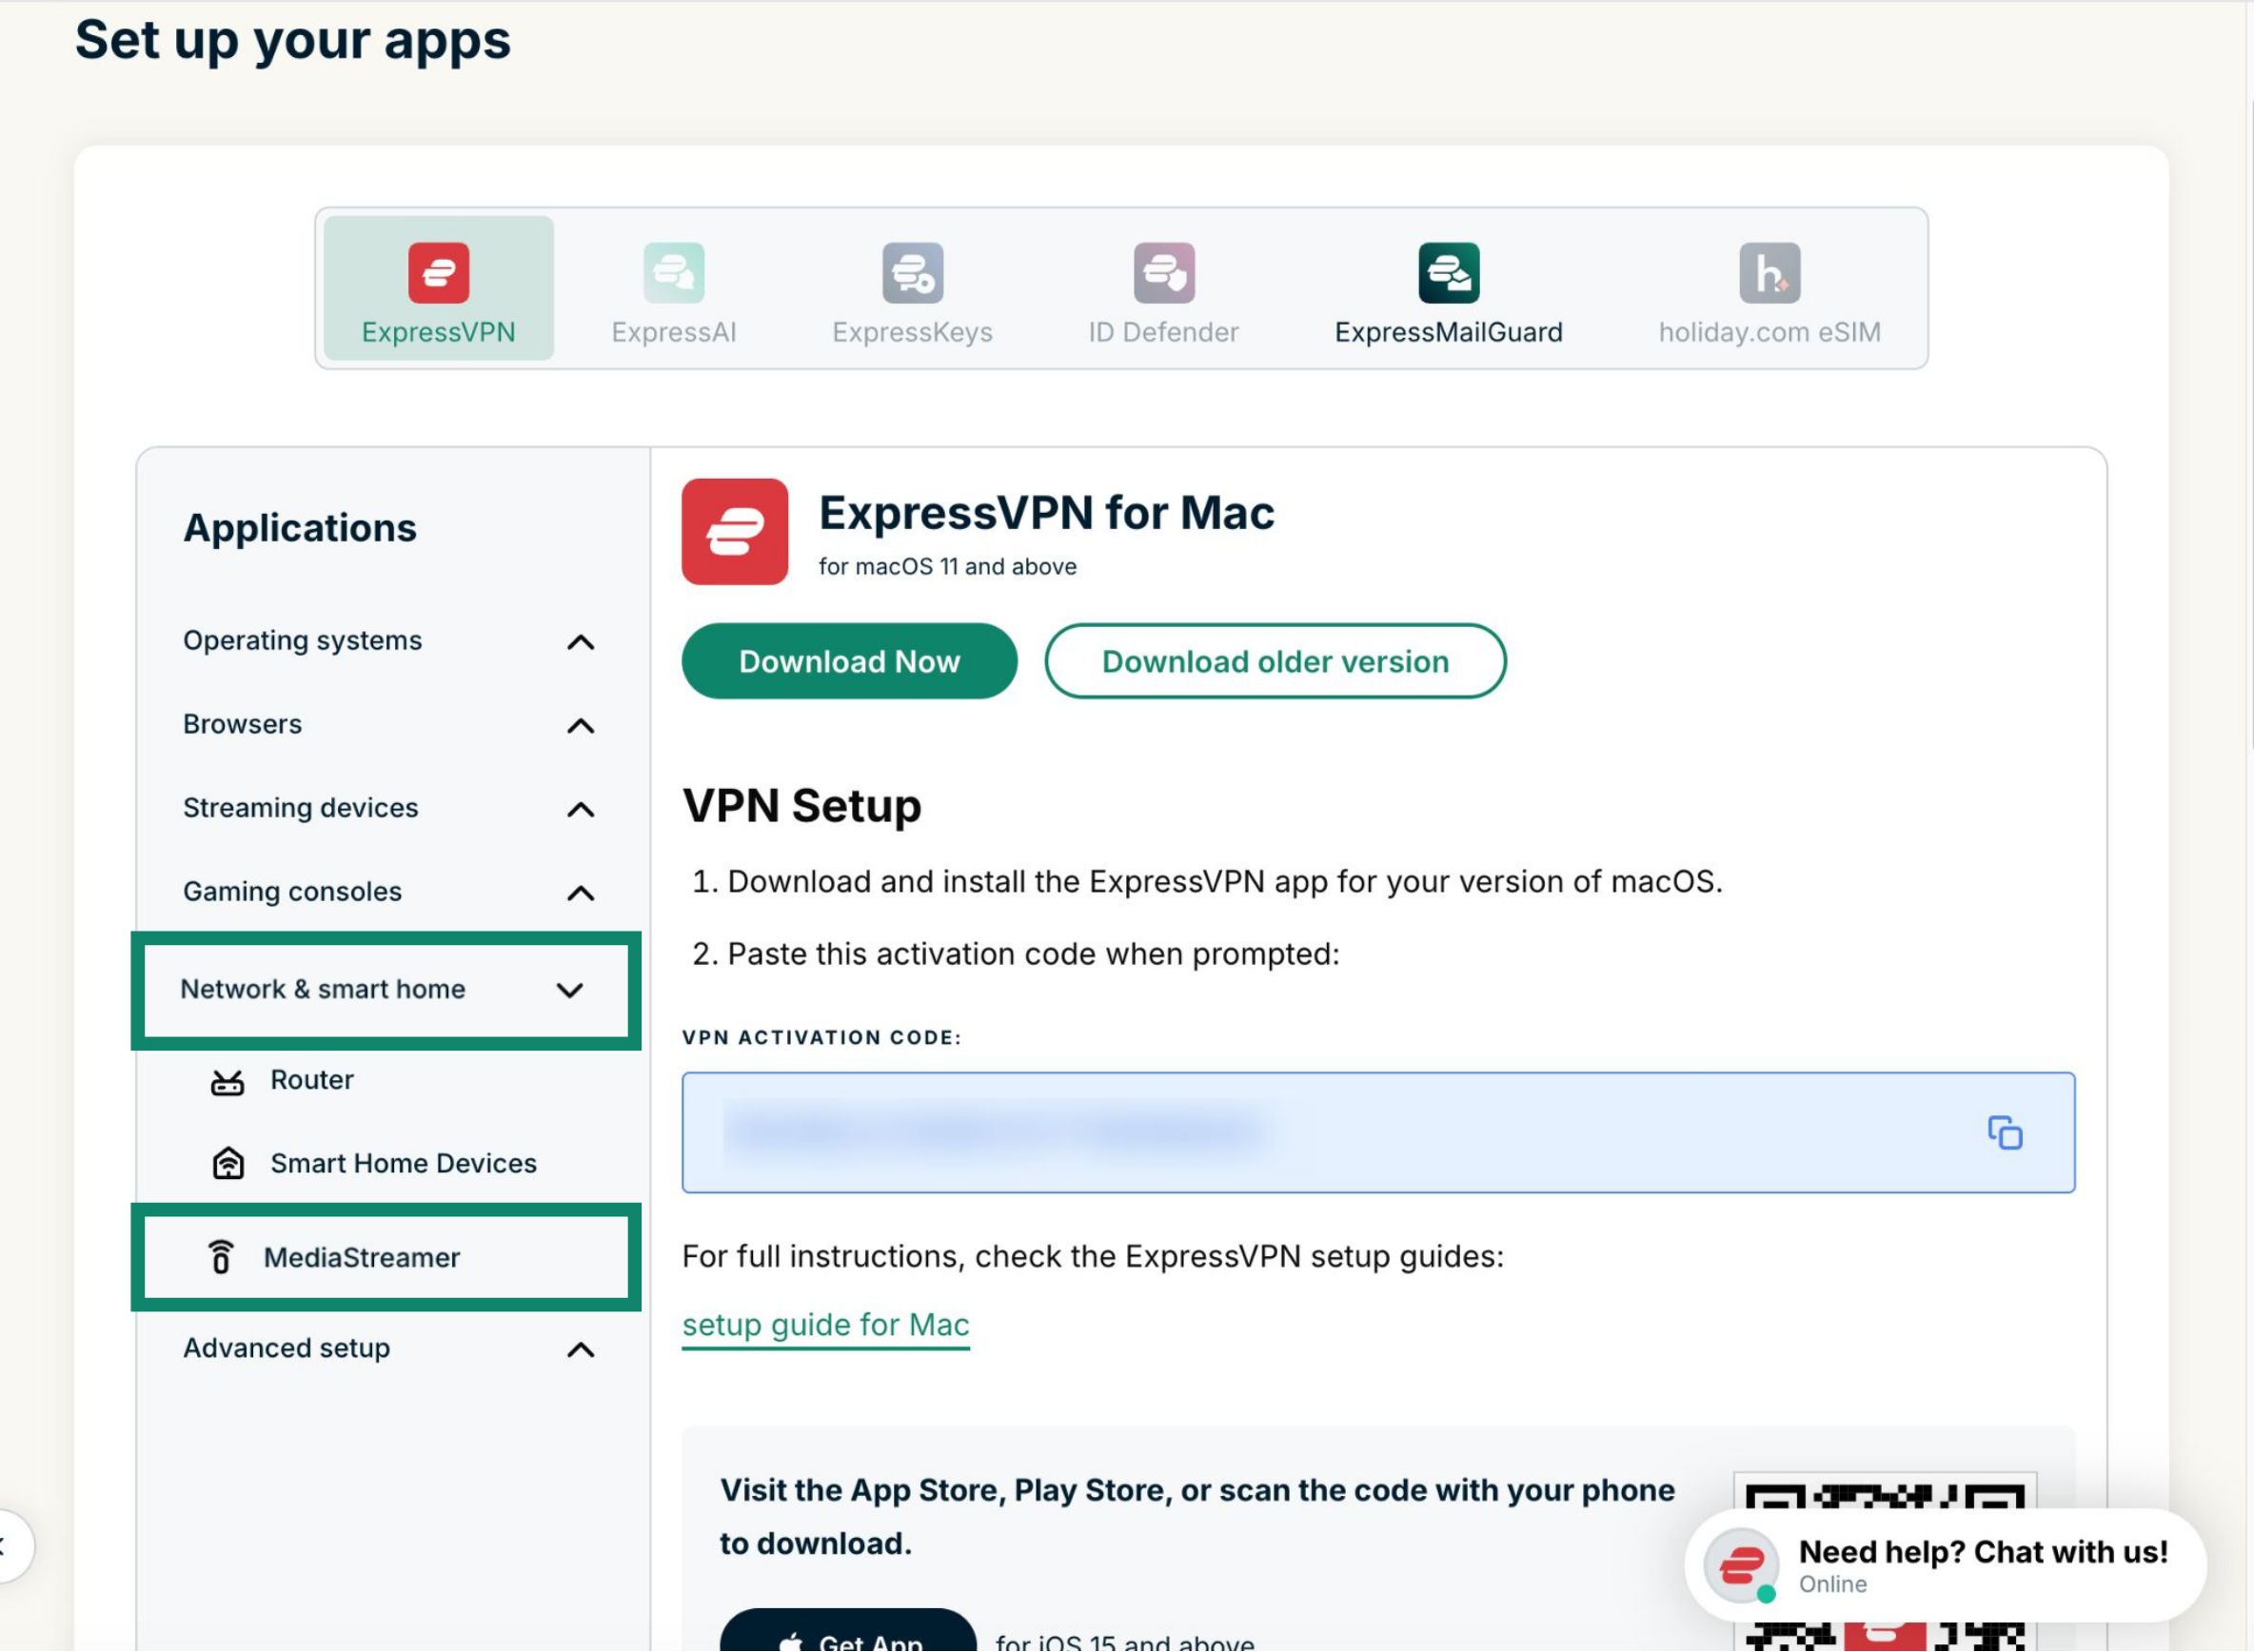Image resolution: width=2254 pixels, height=1652 pixels.
Task: Click the 'VPN Setup' heading
Action: coord(801,806)
